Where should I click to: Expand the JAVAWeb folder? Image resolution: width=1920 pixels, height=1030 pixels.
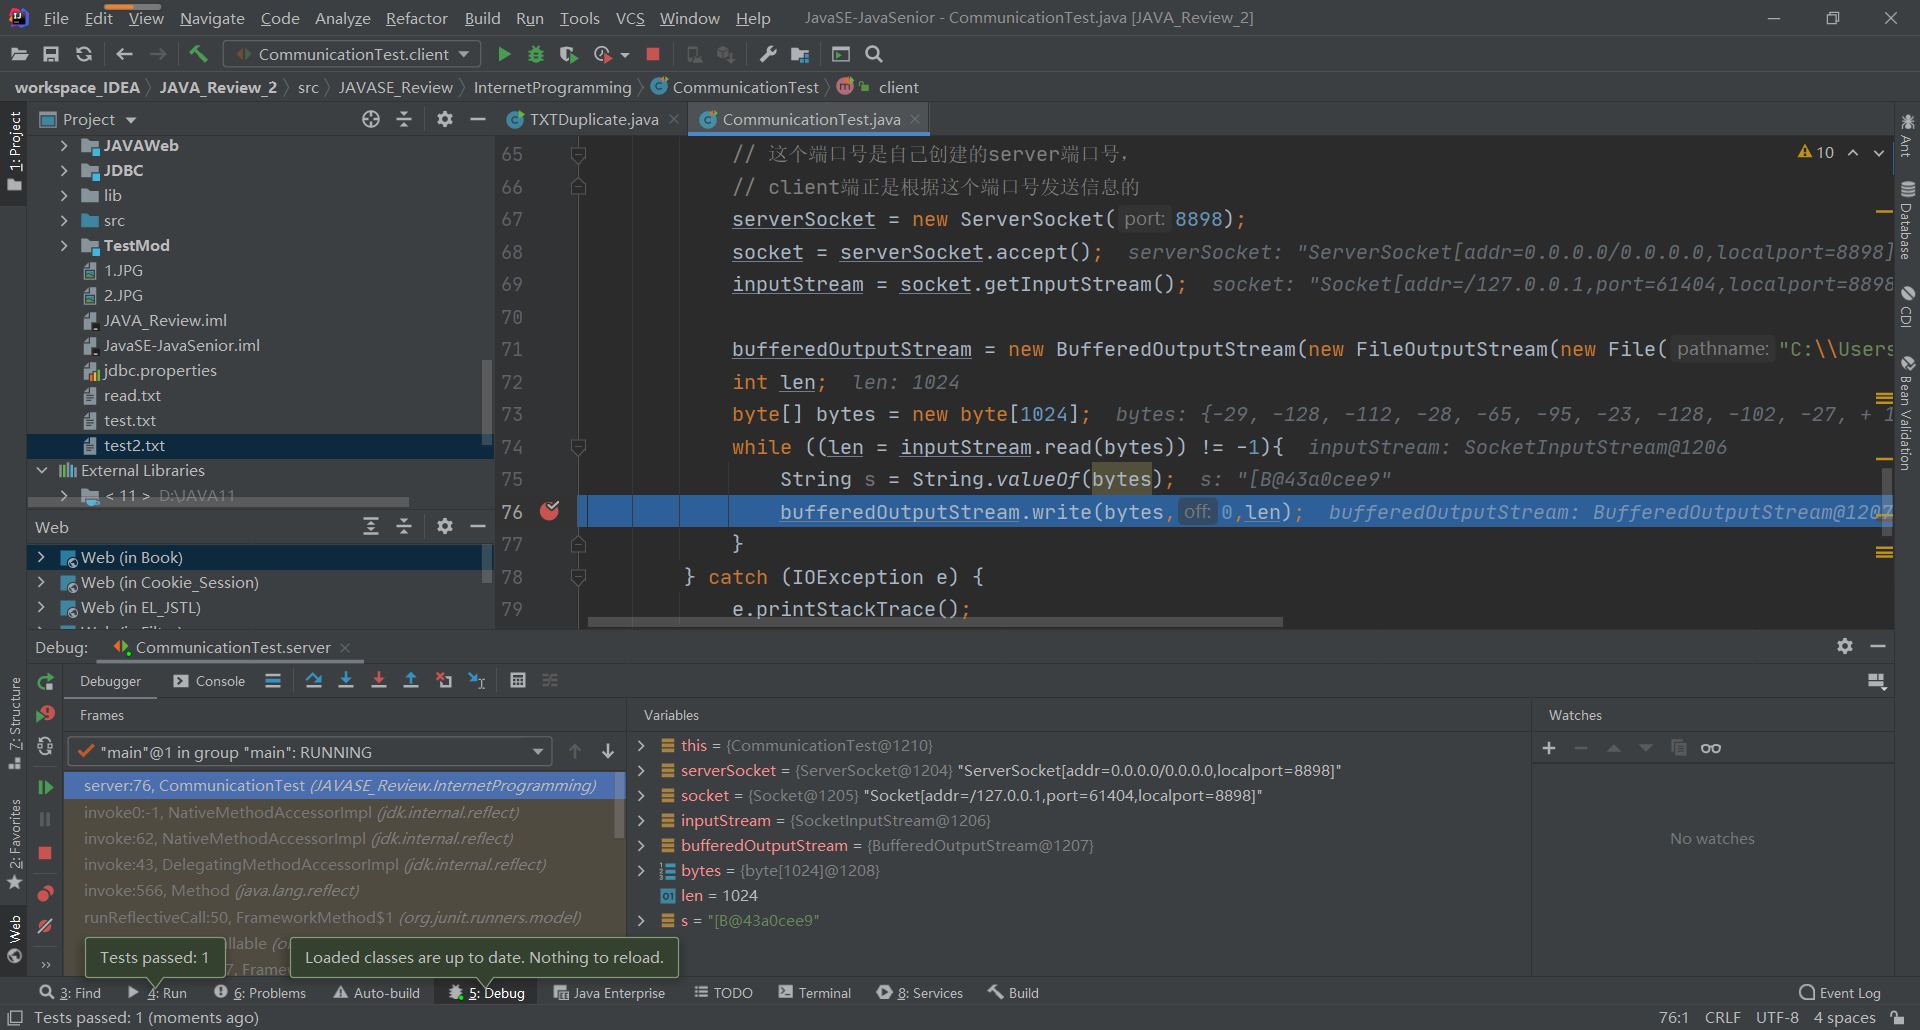[64, 146]
